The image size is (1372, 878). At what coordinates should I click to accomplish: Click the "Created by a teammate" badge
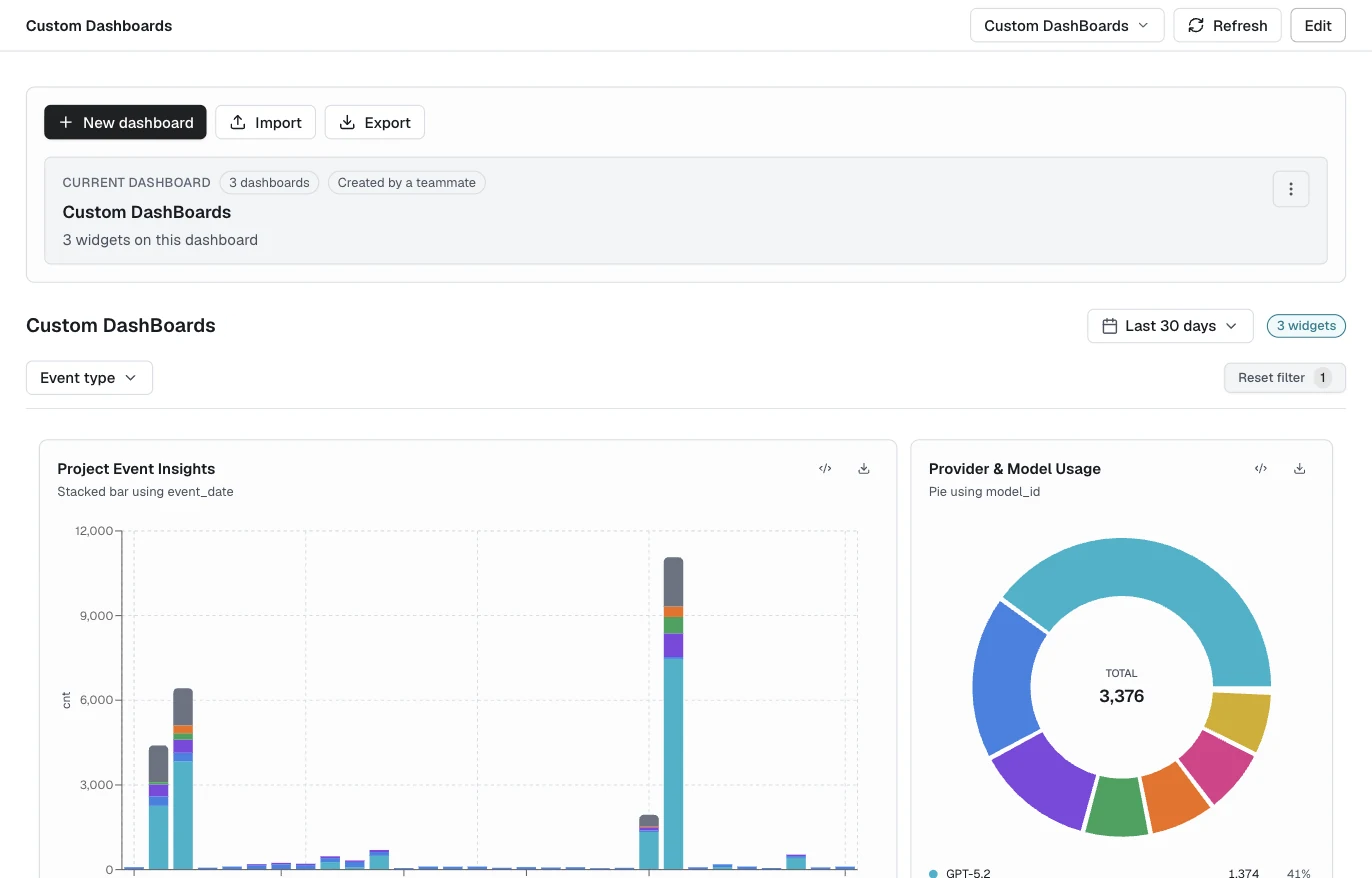point(407,183)
